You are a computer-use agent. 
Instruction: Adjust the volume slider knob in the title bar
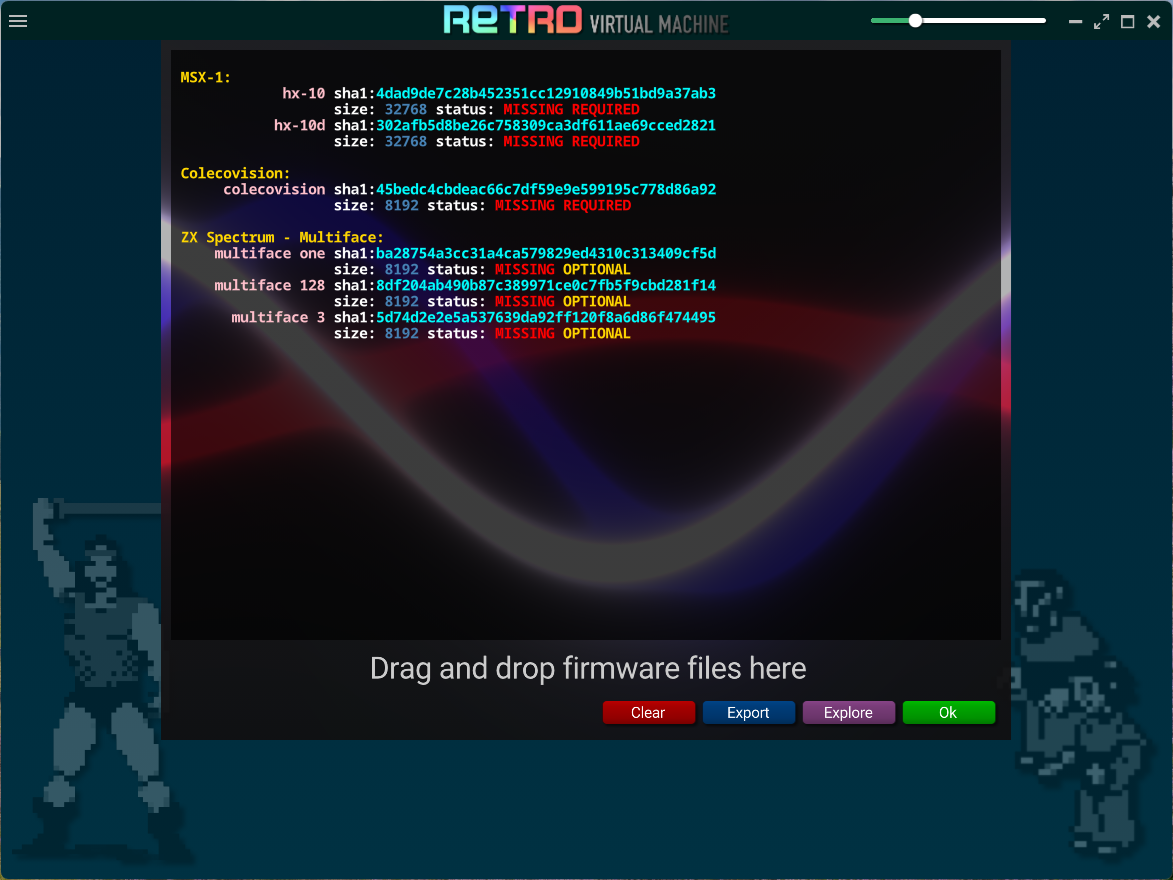[915, 21]
